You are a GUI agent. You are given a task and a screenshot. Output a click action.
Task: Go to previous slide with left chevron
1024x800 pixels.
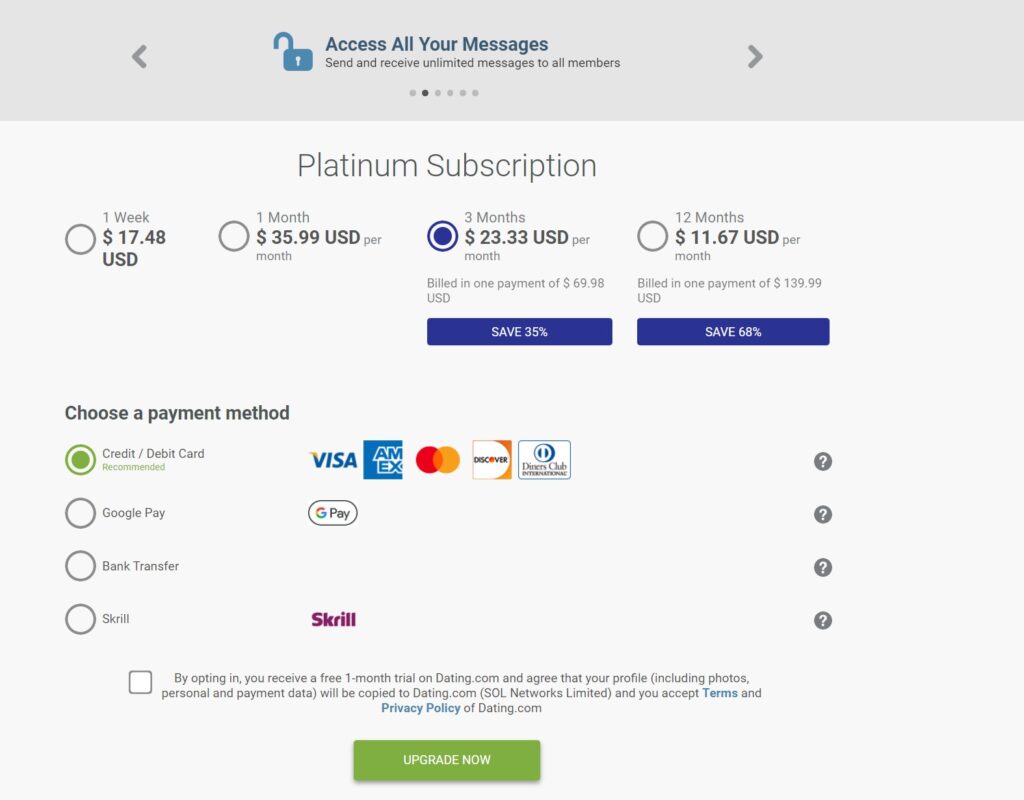pyautogui.click(x=139, y=57)
